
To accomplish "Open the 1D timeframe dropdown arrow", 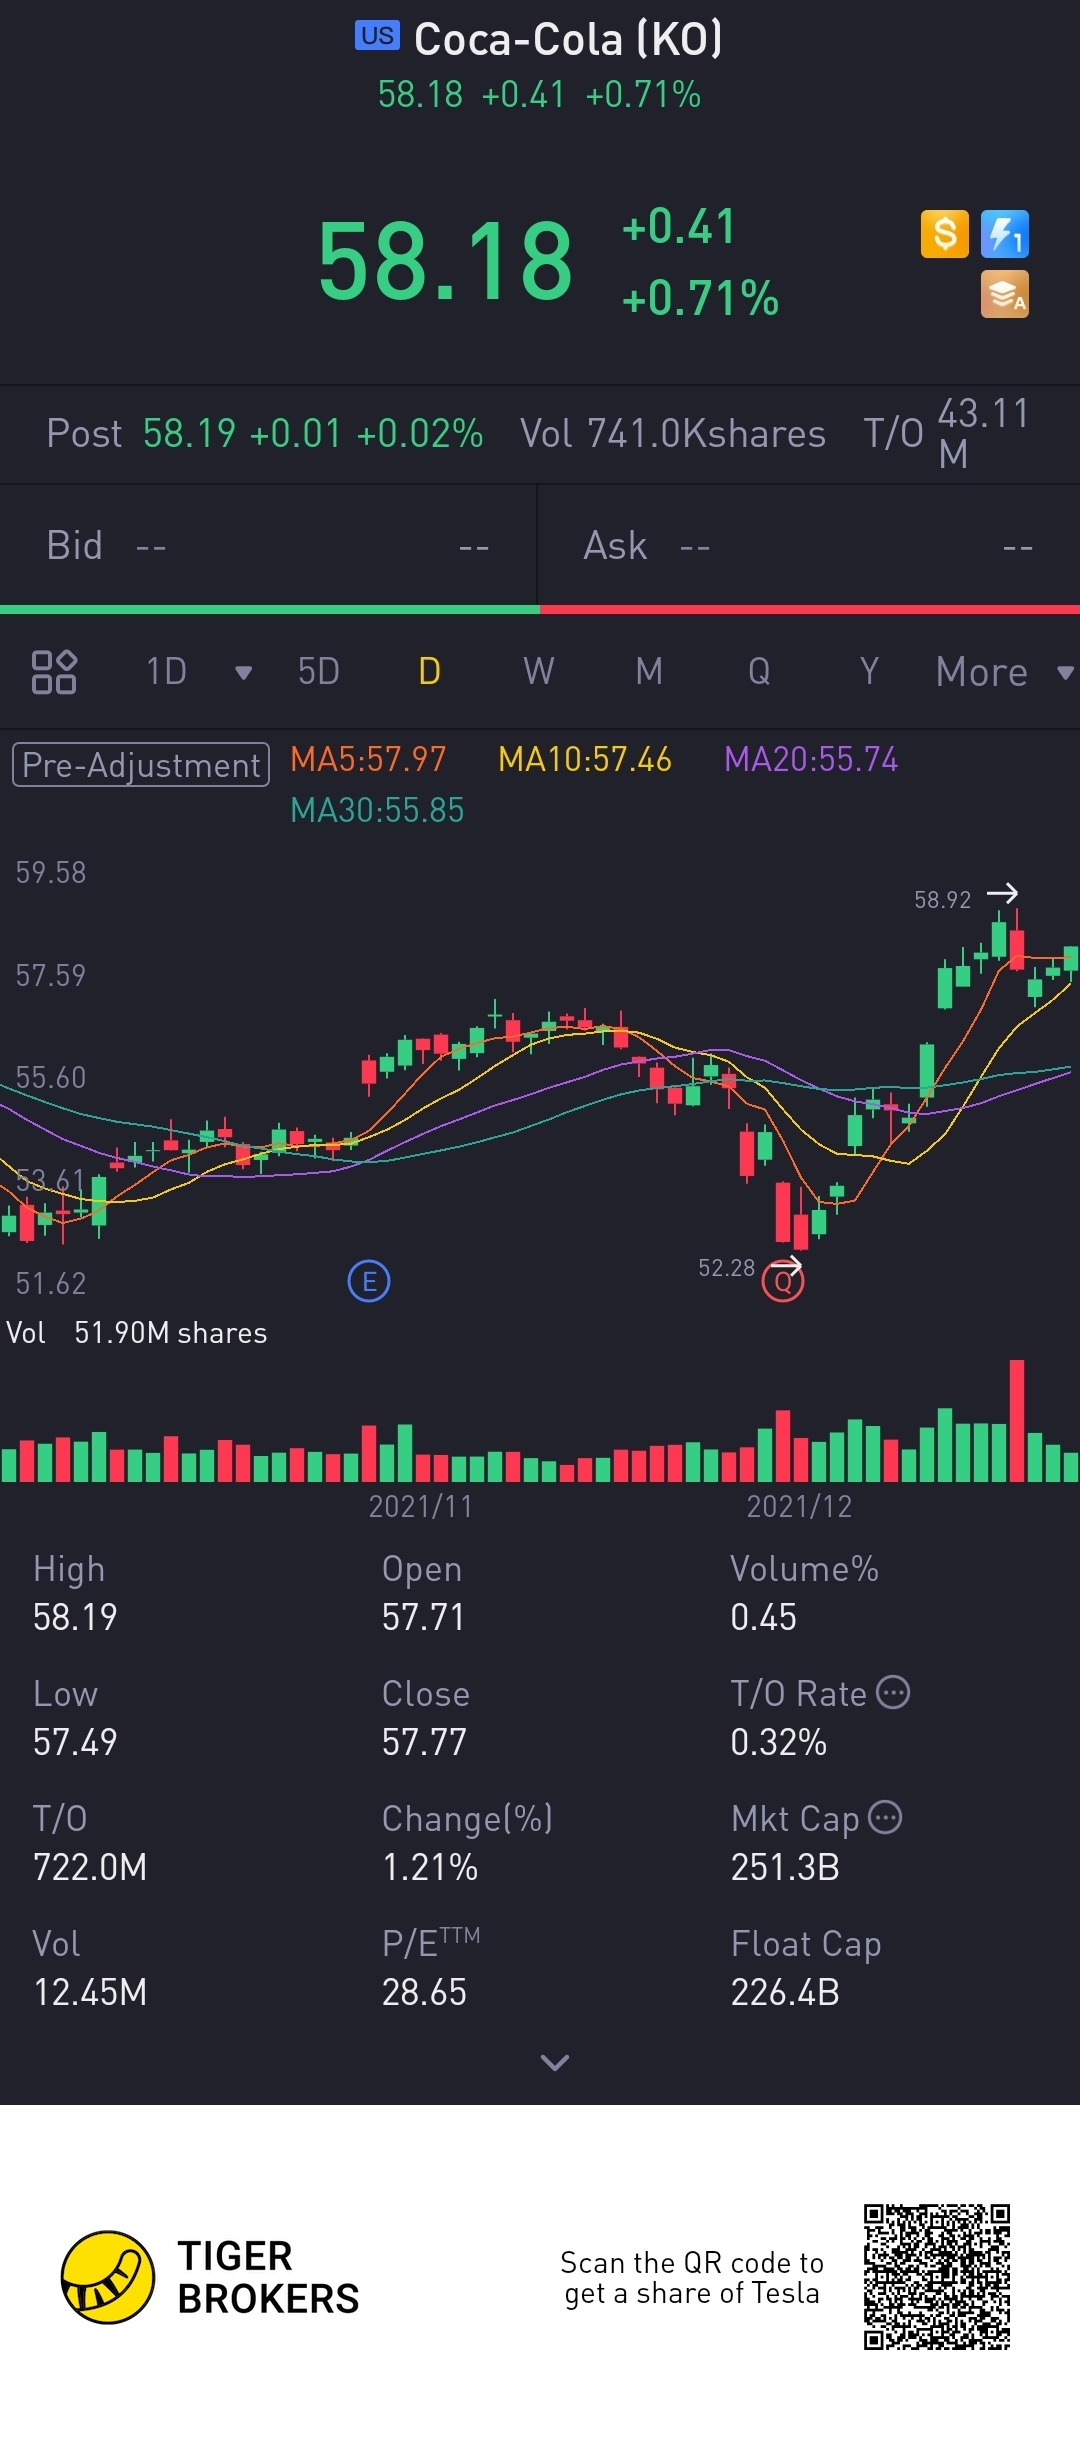I will tap(243, 672).
